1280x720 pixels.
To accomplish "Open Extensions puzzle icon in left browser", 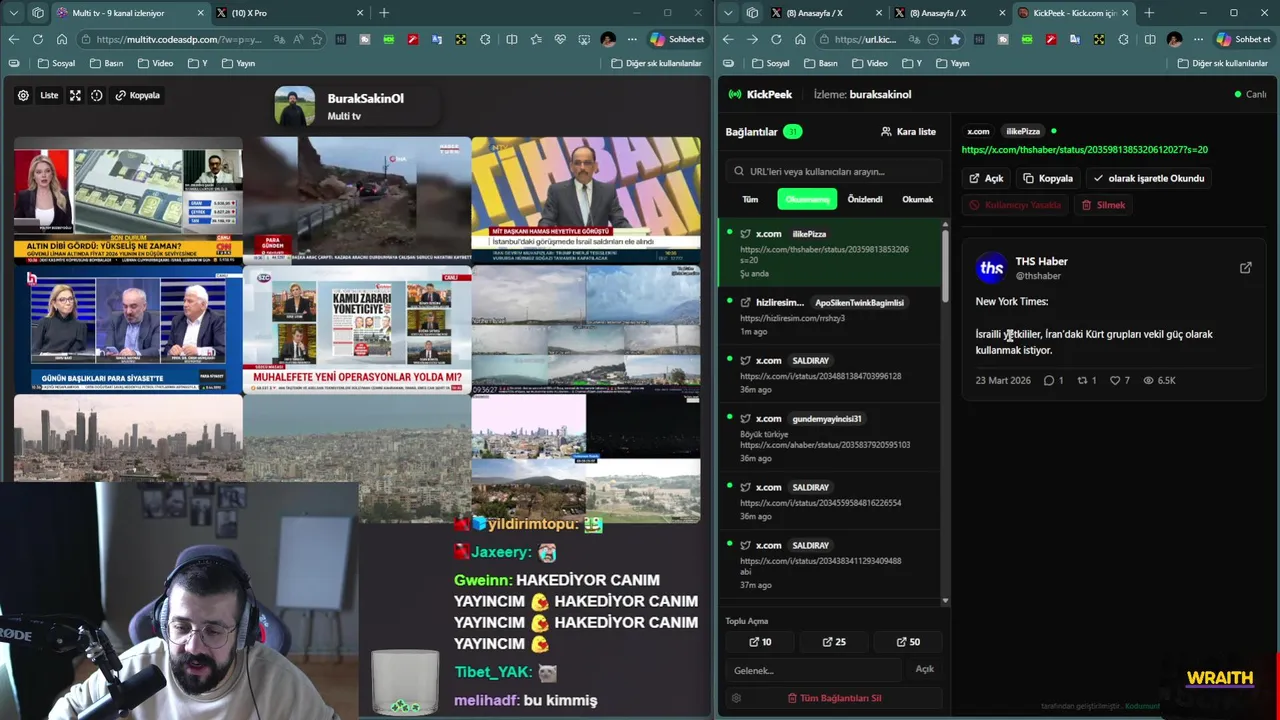I will (485, 39).
